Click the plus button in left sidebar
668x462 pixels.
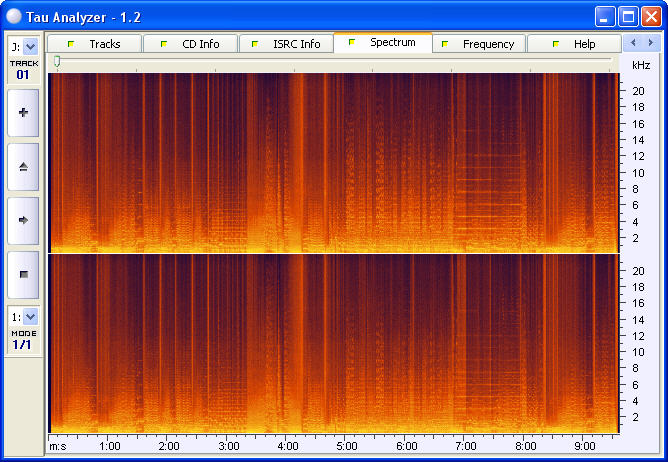[x=23, y=113]
